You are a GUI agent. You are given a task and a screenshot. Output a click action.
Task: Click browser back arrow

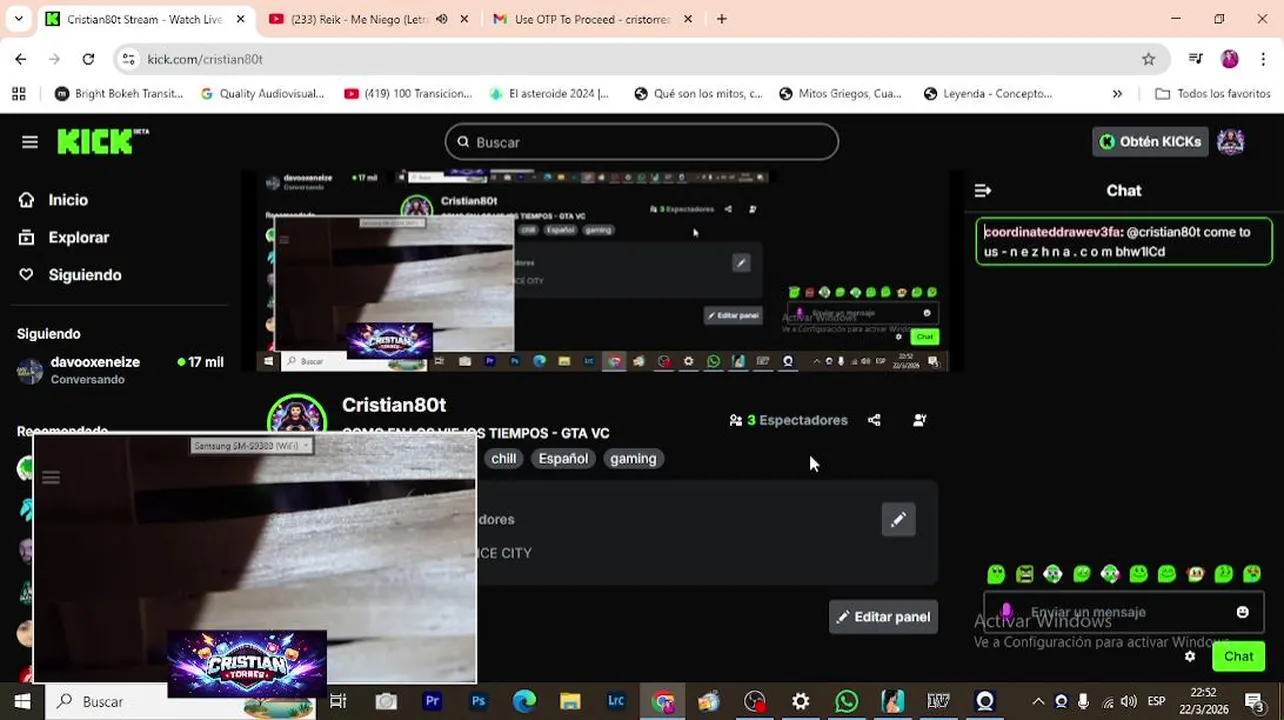pos(21,59)
